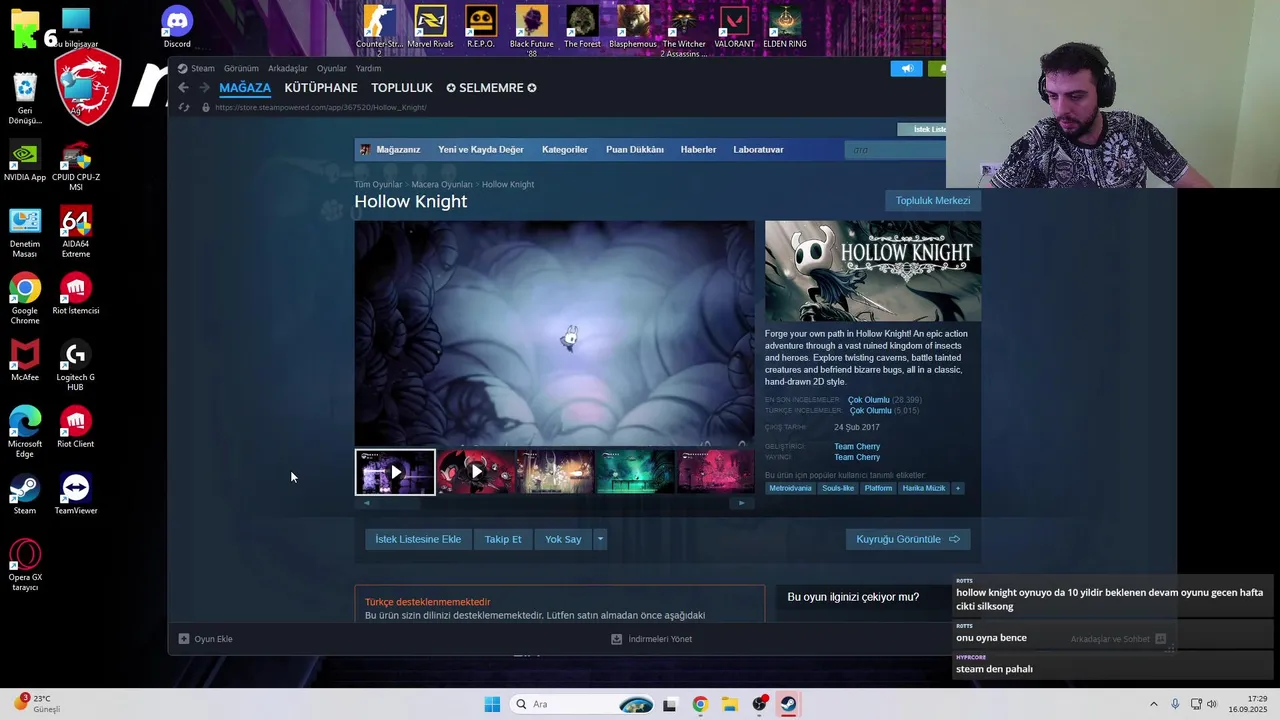
Task: Click İstek Listesine Ekle button
Action: 418,539
